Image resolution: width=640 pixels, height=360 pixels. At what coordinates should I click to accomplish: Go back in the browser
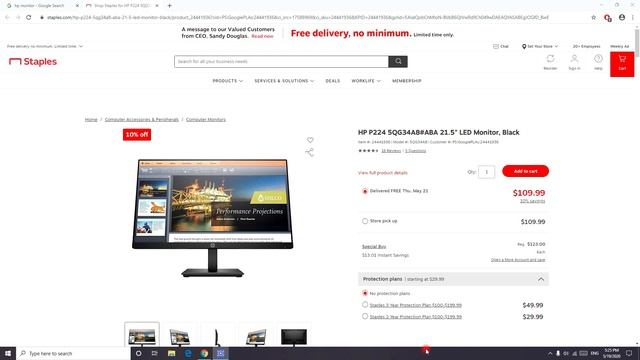(x=7, y=17)
